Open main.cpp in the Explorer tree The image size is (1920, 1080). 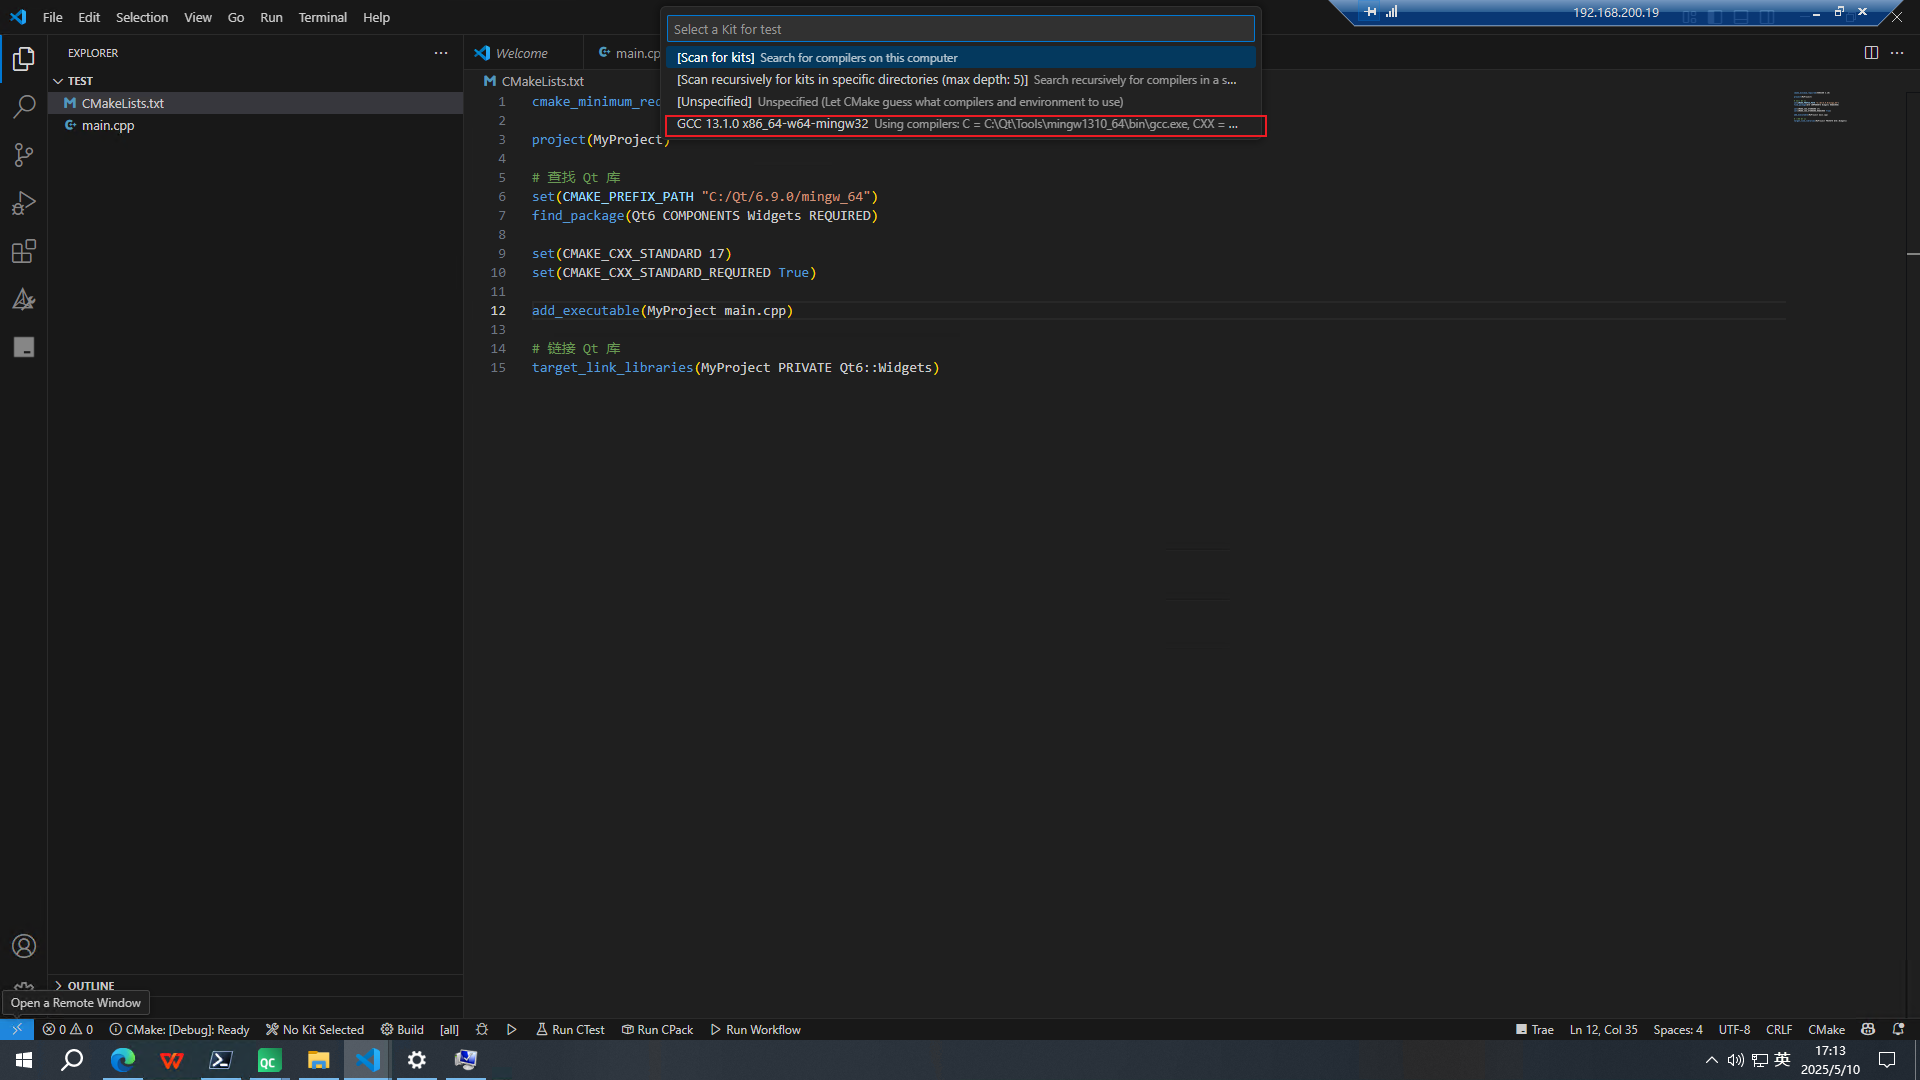[x=108, y=125]
